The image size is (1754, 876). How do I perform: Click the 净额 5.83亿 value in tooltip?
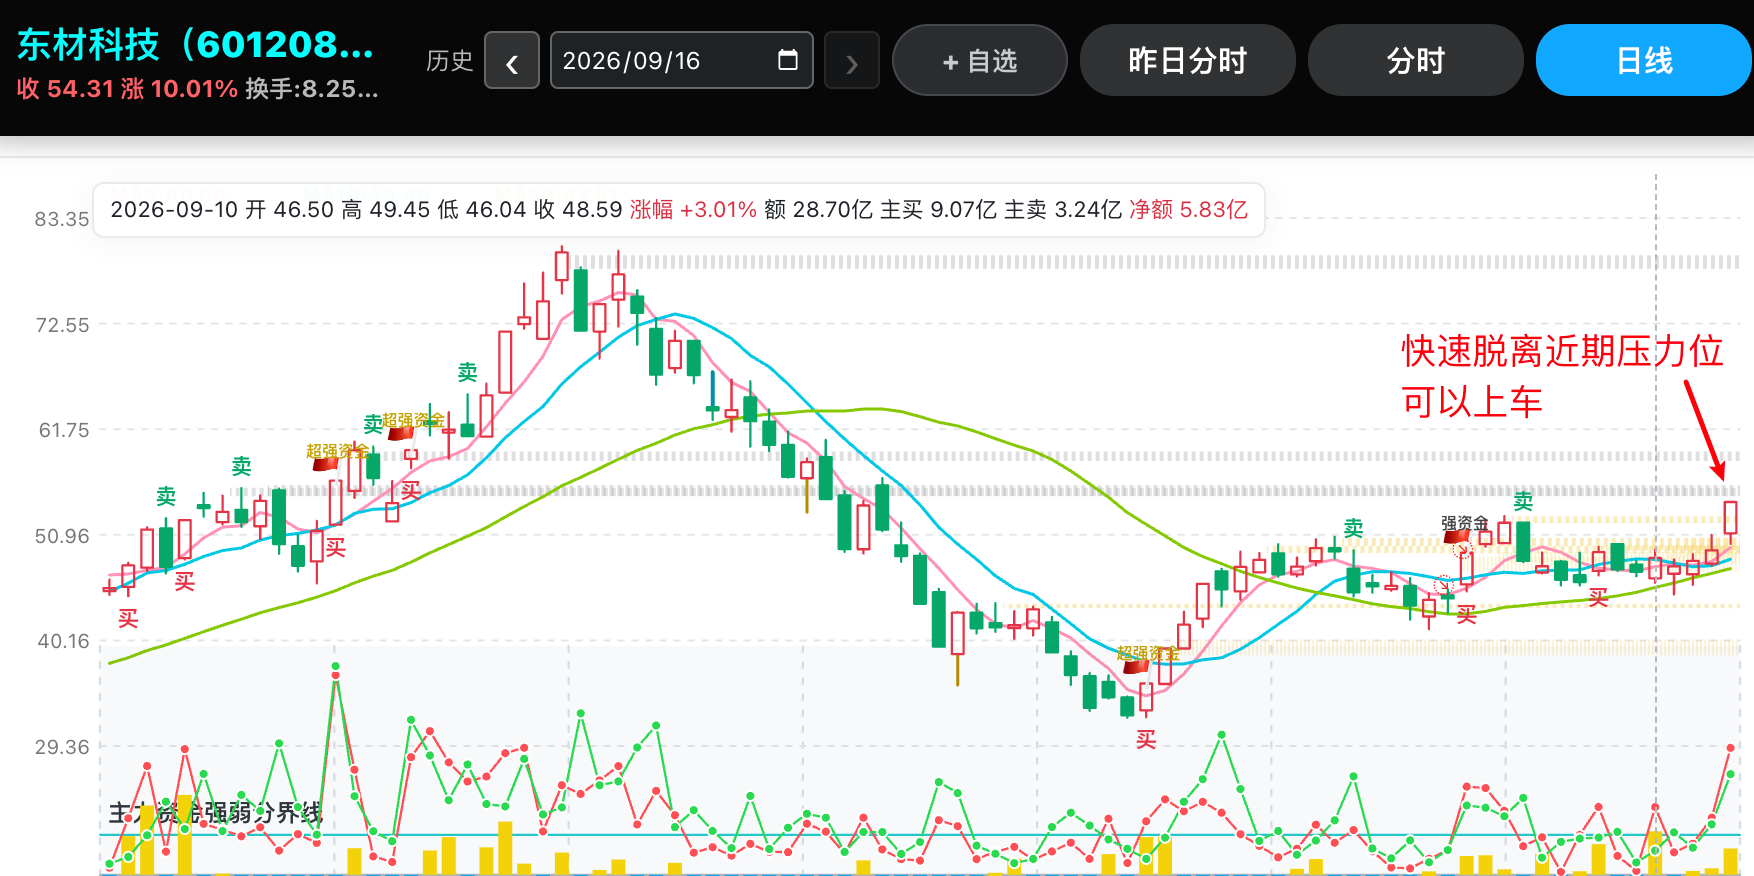[1188, 210]
